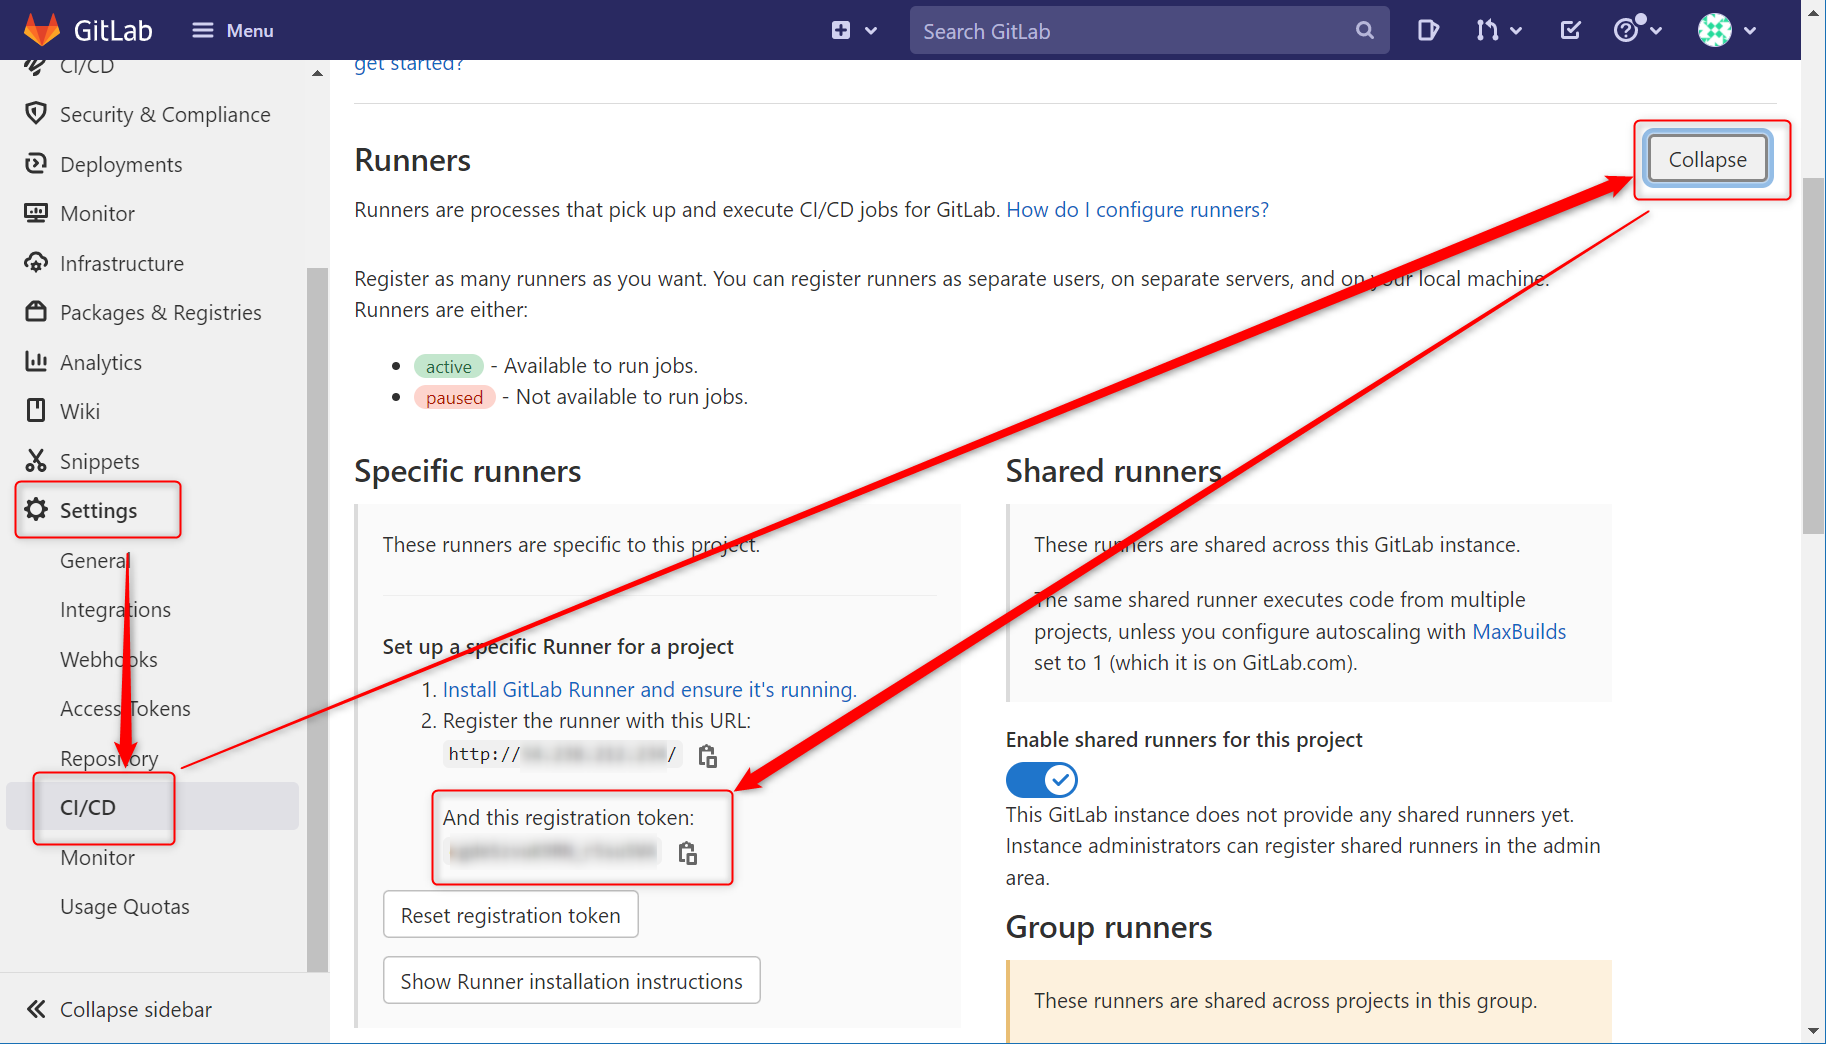Open Webhooks settings submenu item
The height and width of the screenshot is (1044, 1826).
tap(108, 659)
